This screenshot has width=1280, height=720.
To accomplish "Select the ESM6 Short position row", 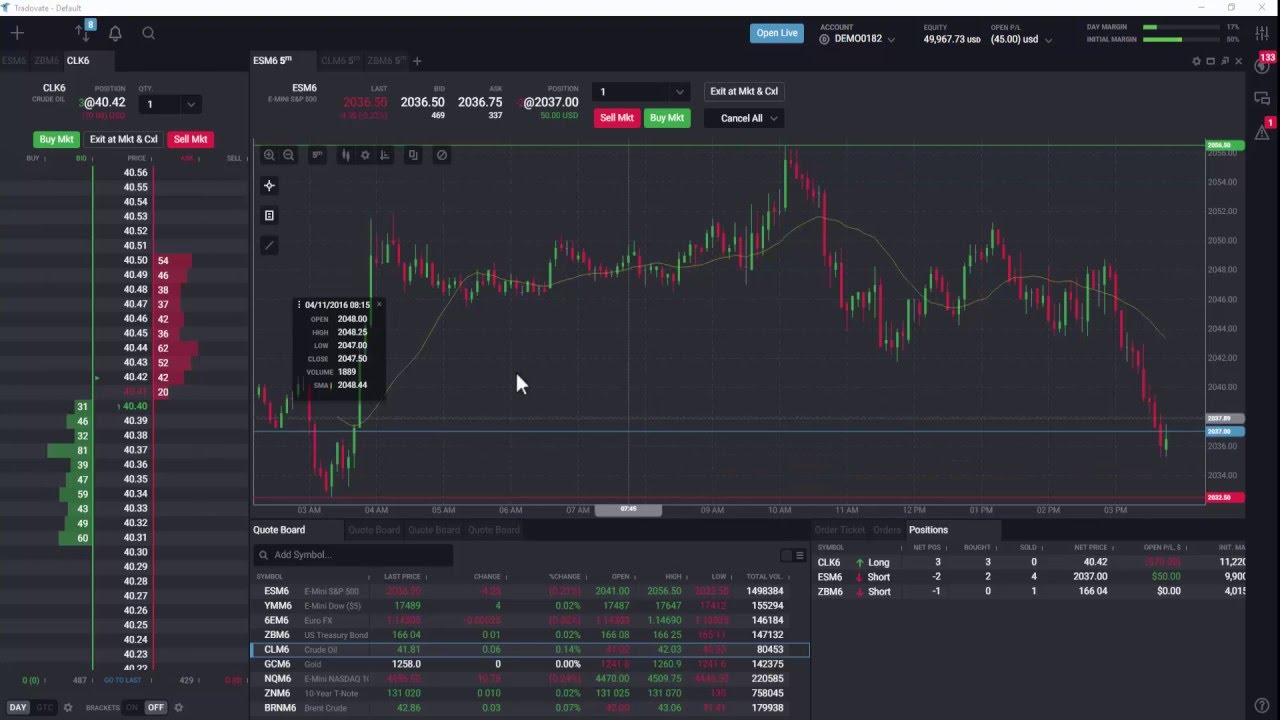I will [1029, 577].
